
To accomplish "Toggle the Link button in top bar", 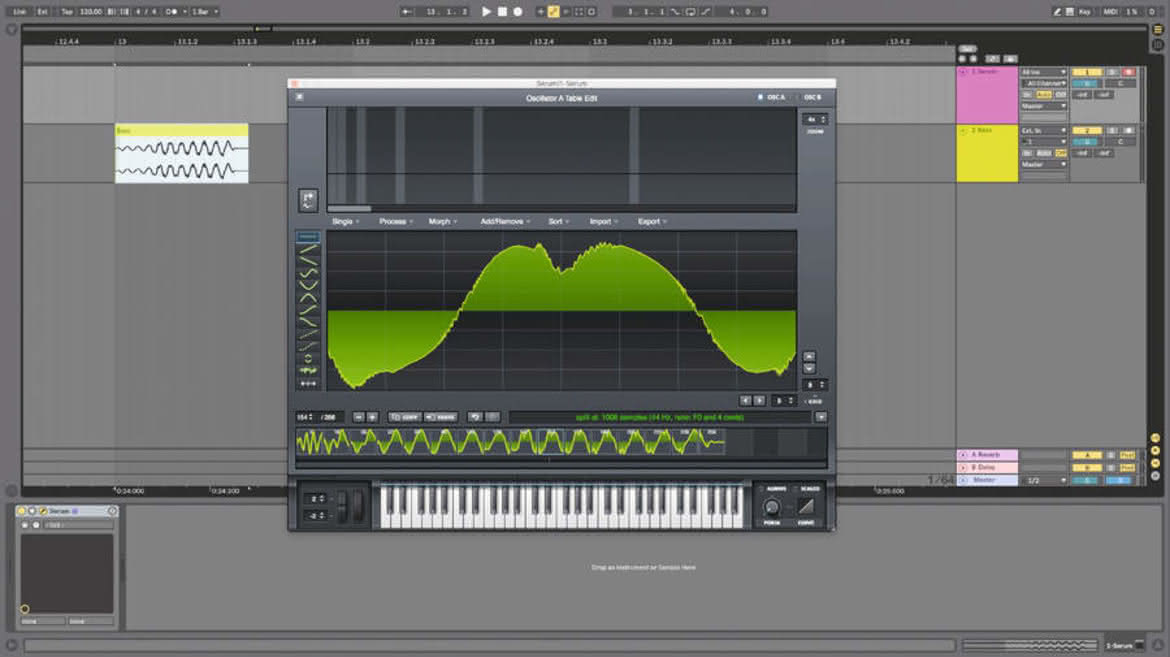I will [x=19, y=11].
